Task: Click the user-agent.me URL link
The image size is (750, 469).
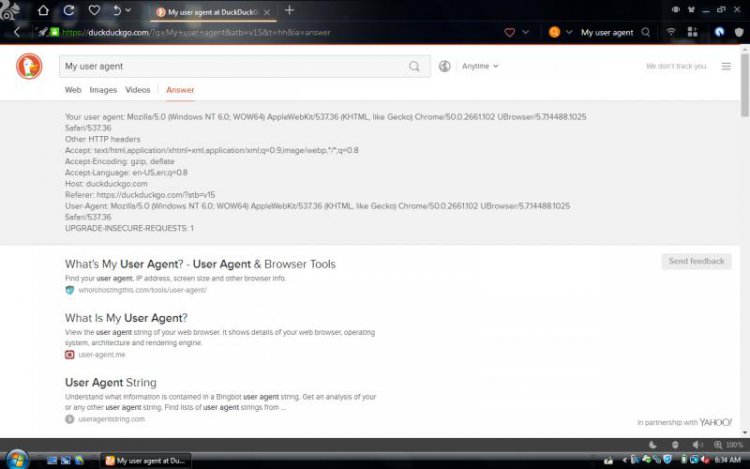Action: pos(102,355)
